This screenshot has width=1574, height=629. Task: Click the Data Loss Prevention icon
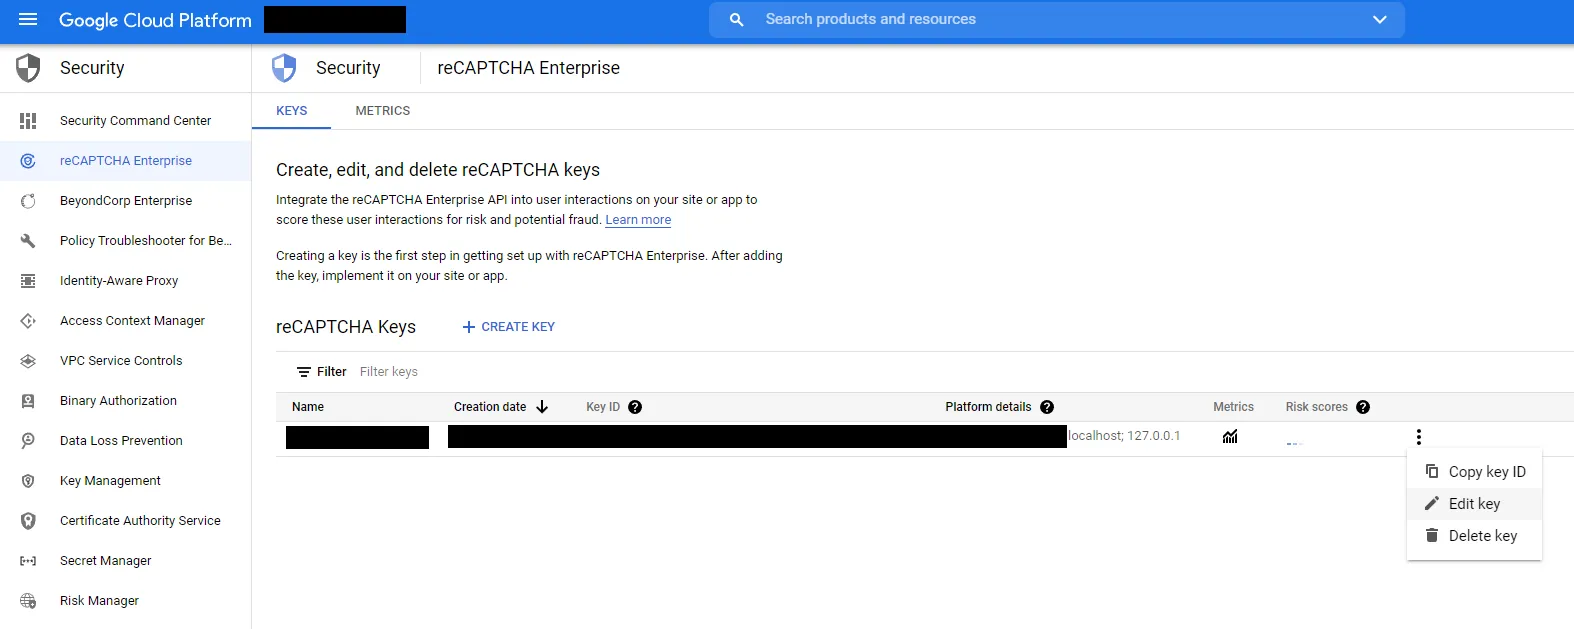[28, 441]
